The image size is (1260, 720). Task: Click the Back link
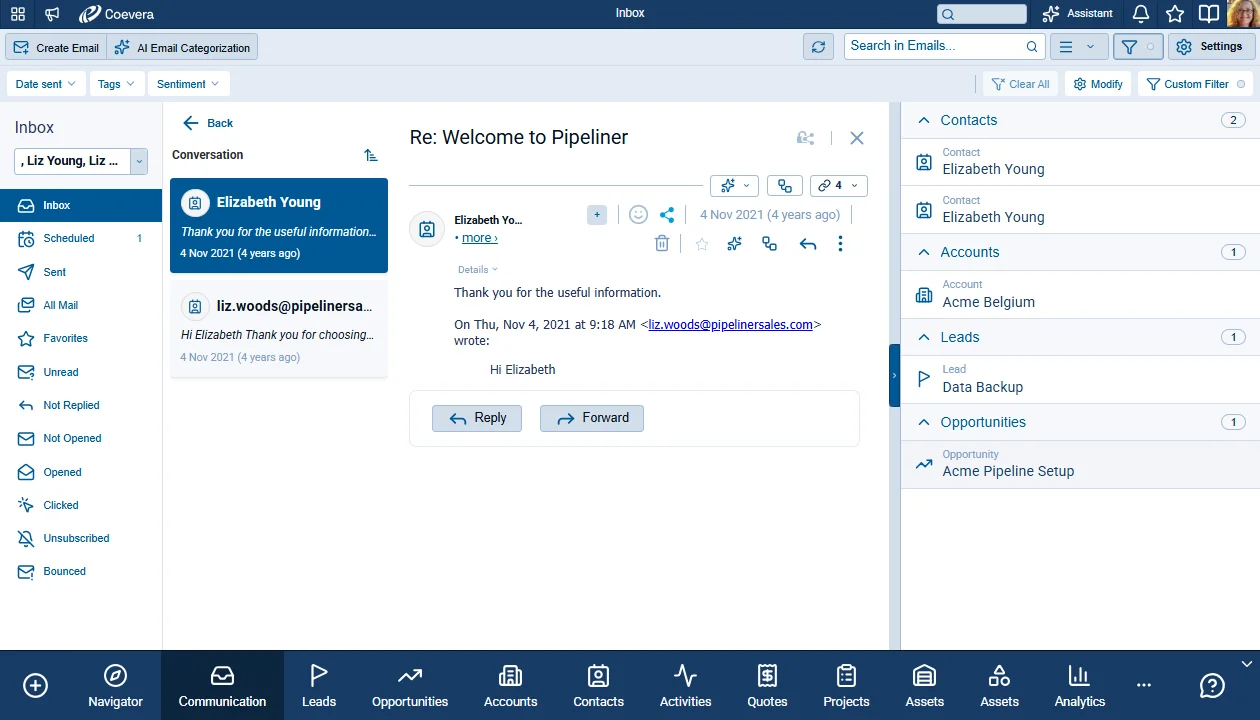[208, 123]
